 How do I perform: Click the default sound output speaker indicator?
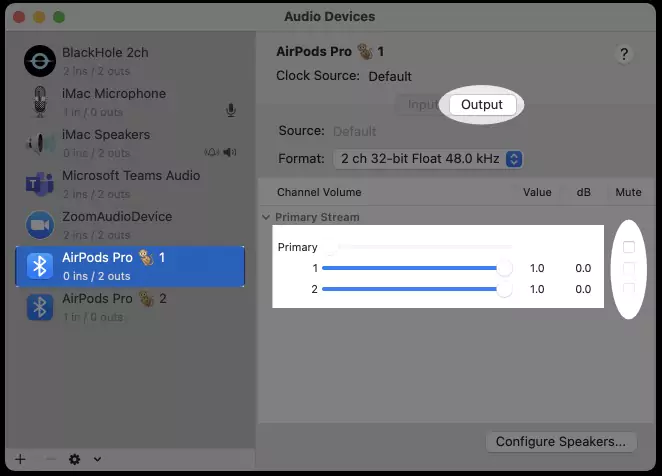tap(230, 152)
